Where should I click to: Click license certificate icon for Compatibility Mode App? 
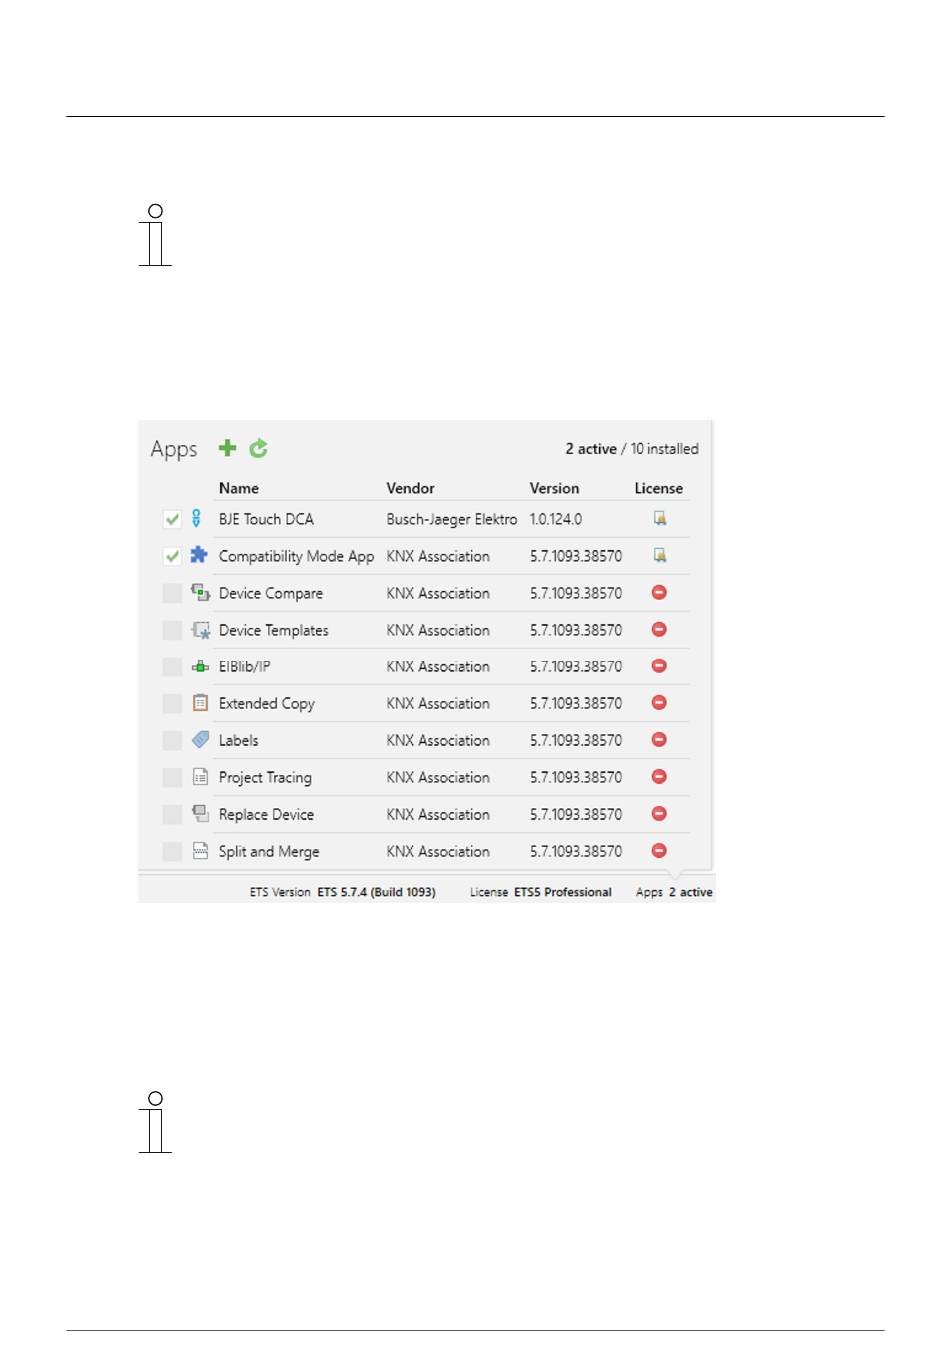(660, 555)
